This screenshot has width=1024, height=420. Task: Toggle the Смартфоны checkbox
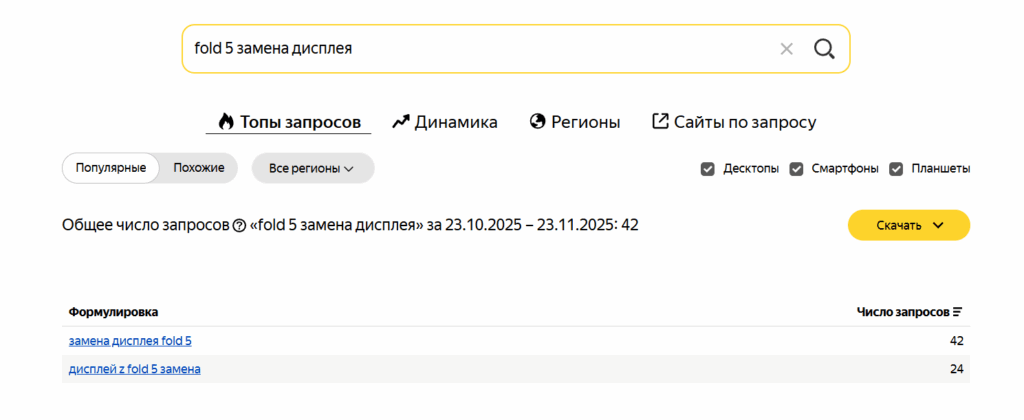pos(797,169)
